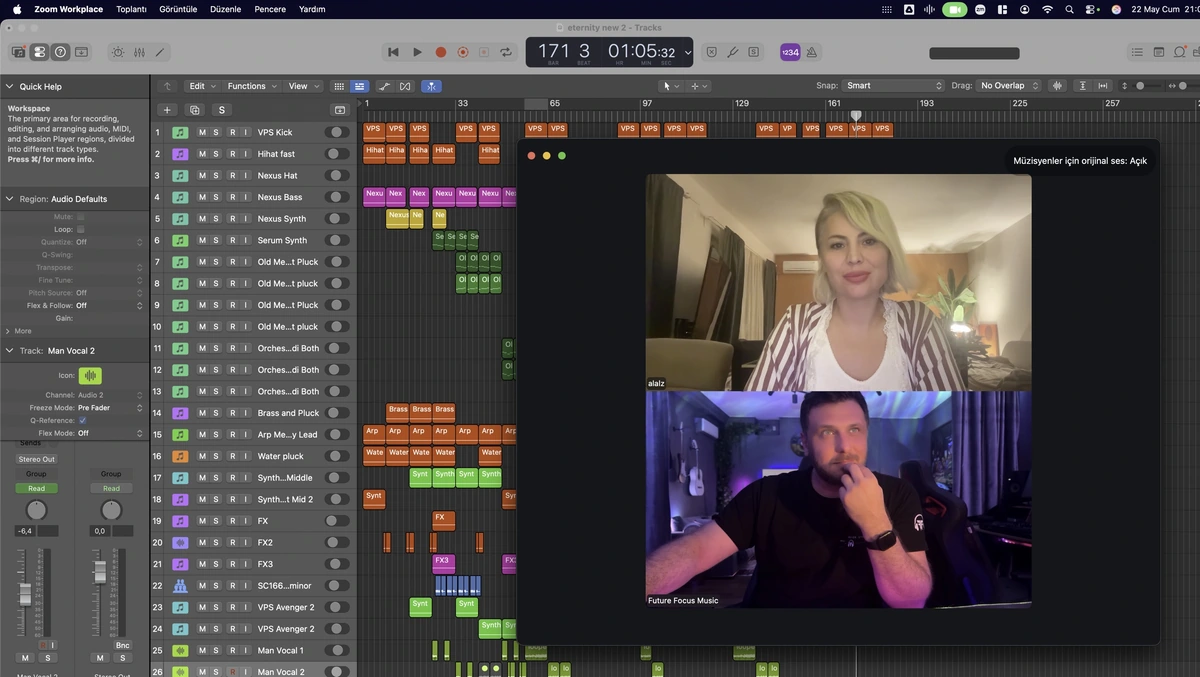
Task: Open the View dropdown in Tracks area
Action: (303, 86)
